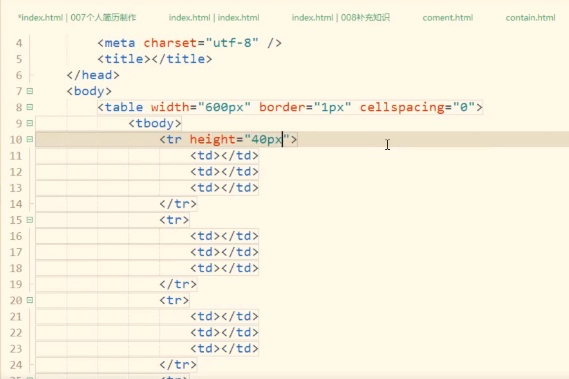Image resolution: width=569 pixels, height=379 pixels.
Task: Click the opening body tag on line 7
Action: [x=89, y=91]
